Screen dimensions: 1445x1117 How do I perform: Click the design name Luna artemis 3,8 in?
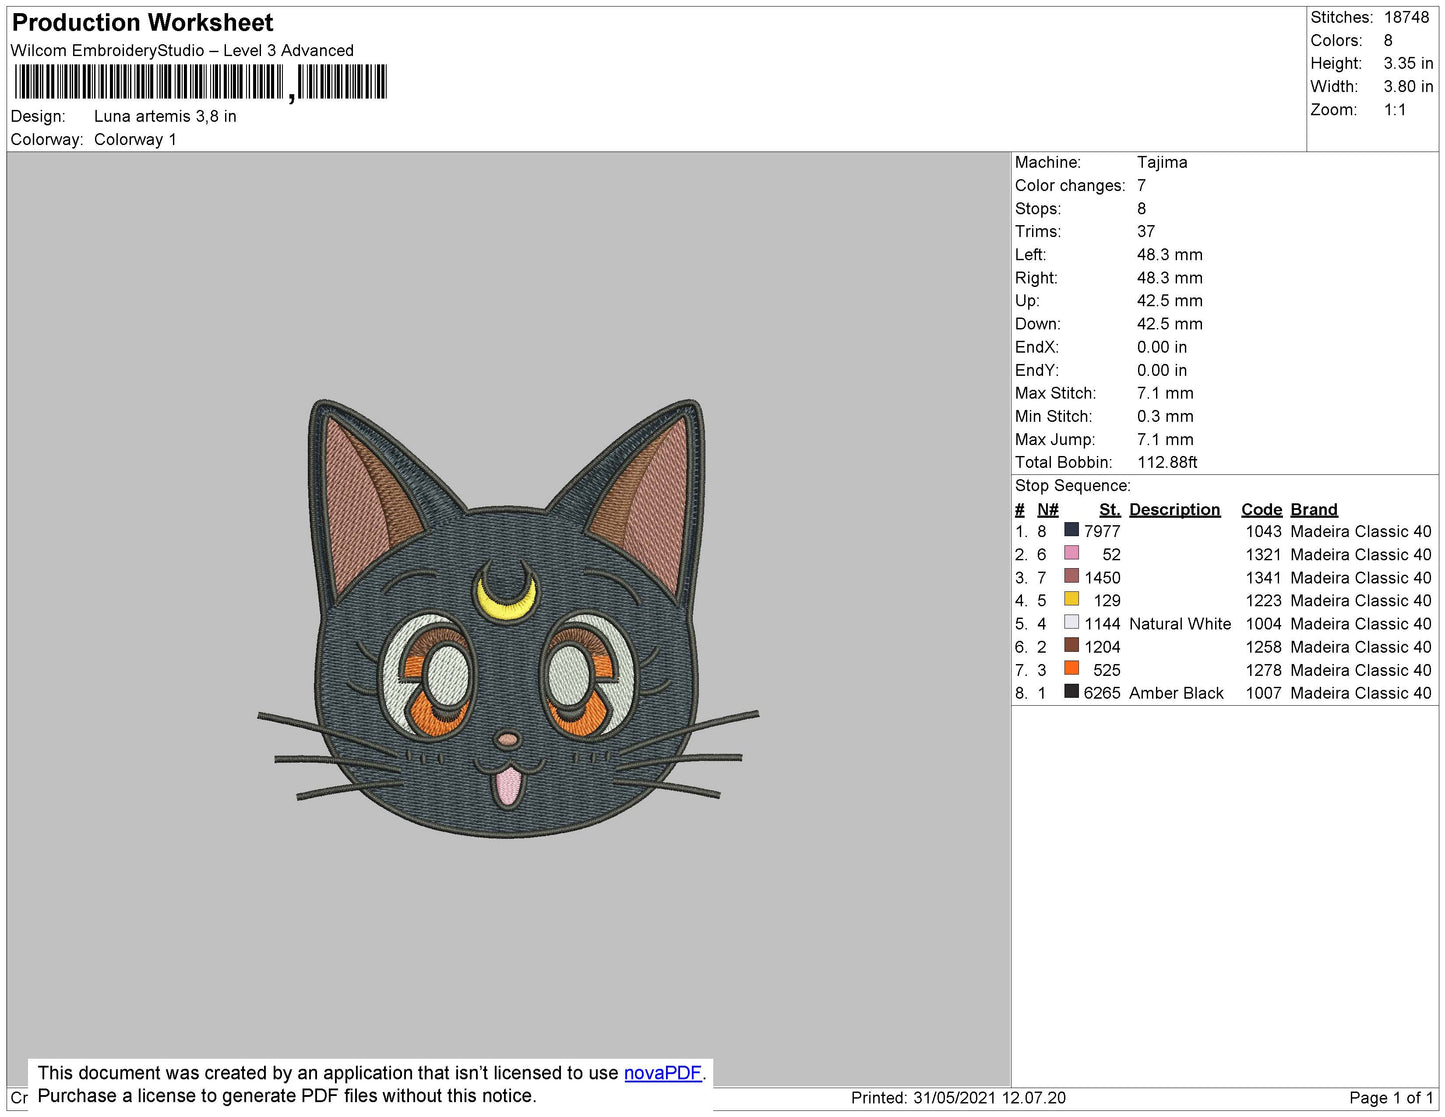pos(165,116)
